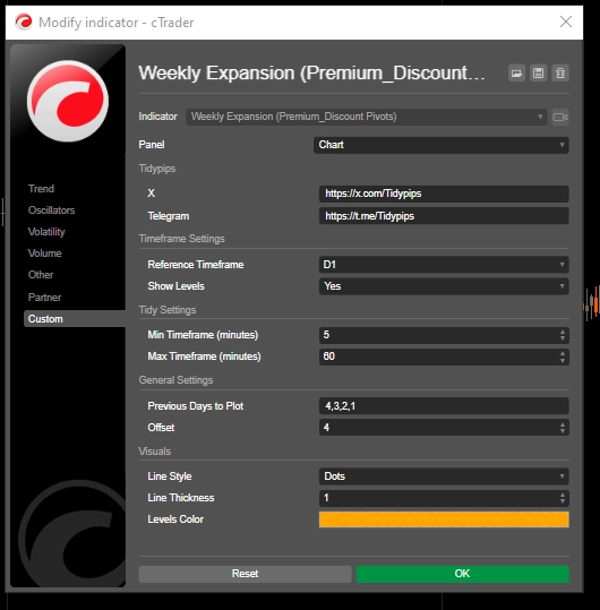This screenshot has width=600, height=610.
Task: Open the Line Style dropdown showing Dots
Action: tap(444, 476)
